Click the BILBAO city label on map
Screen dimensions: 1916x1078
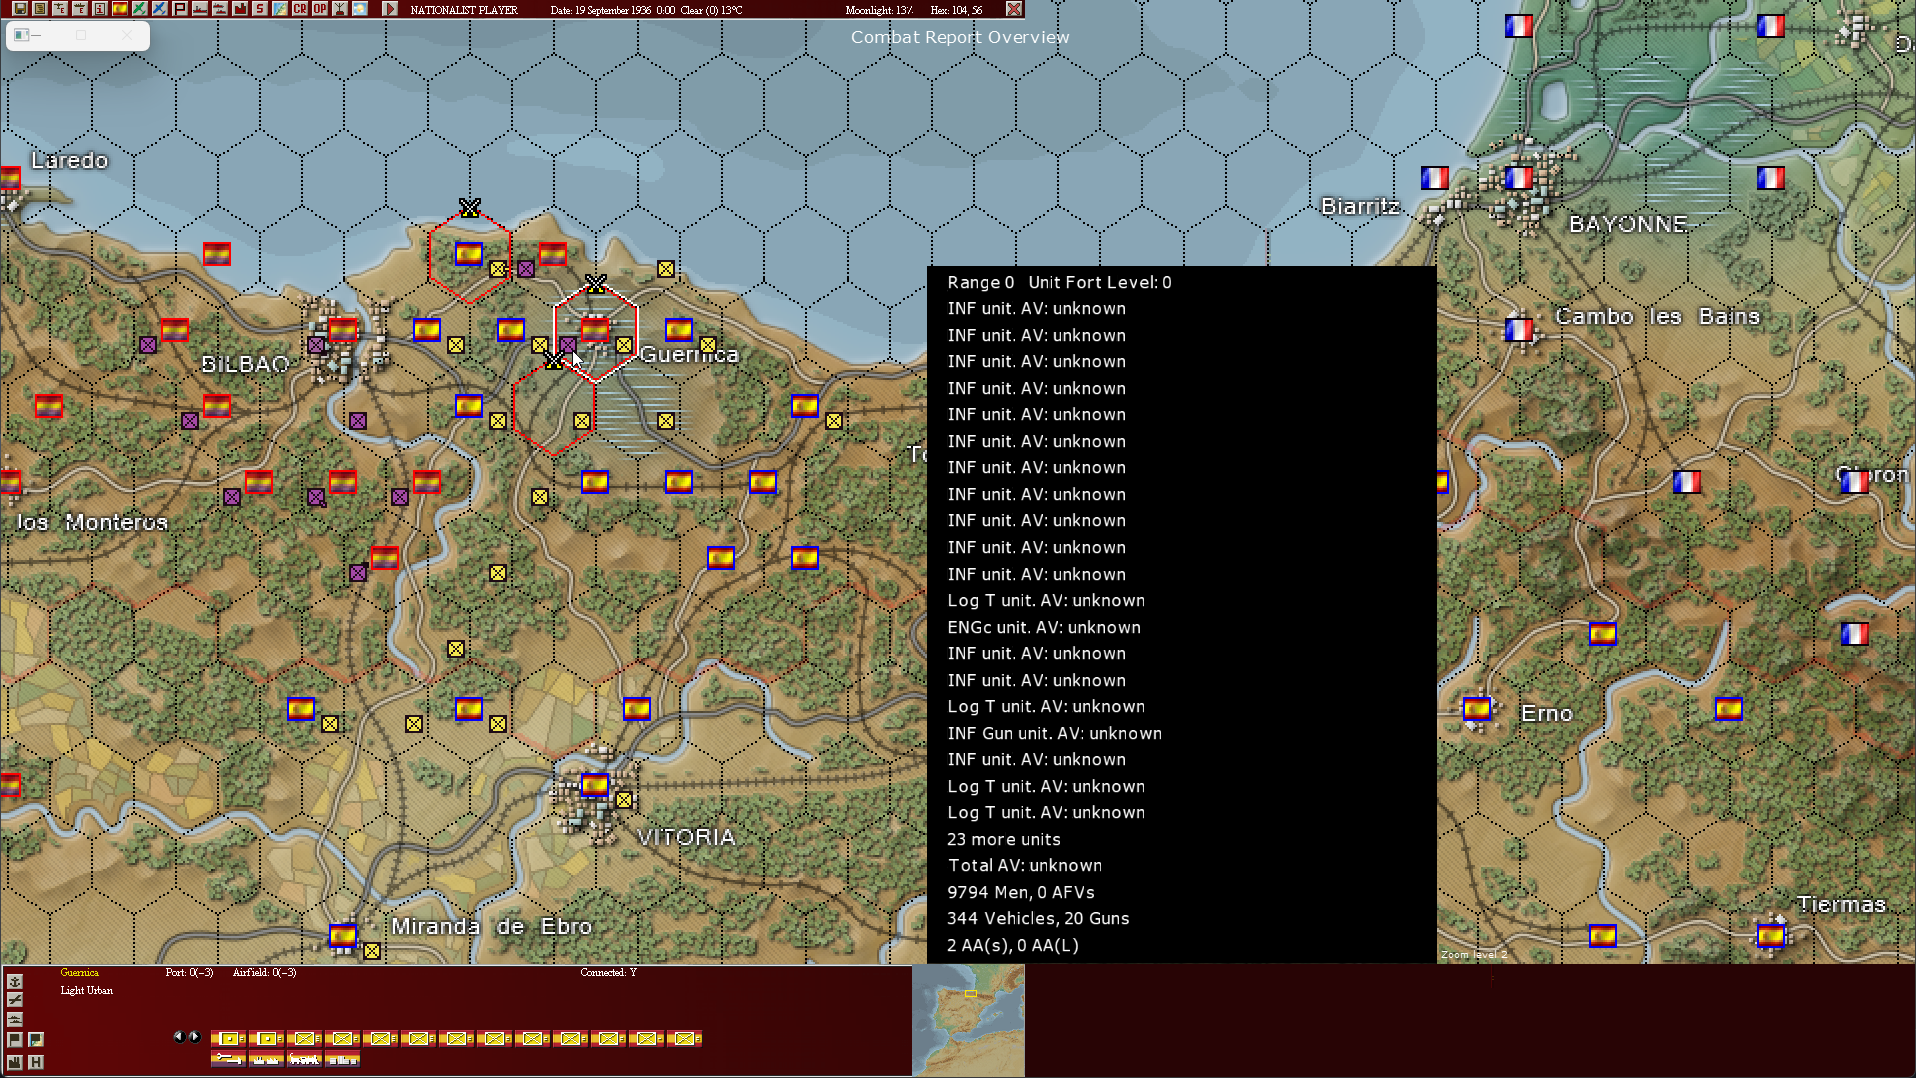[245, 364]
